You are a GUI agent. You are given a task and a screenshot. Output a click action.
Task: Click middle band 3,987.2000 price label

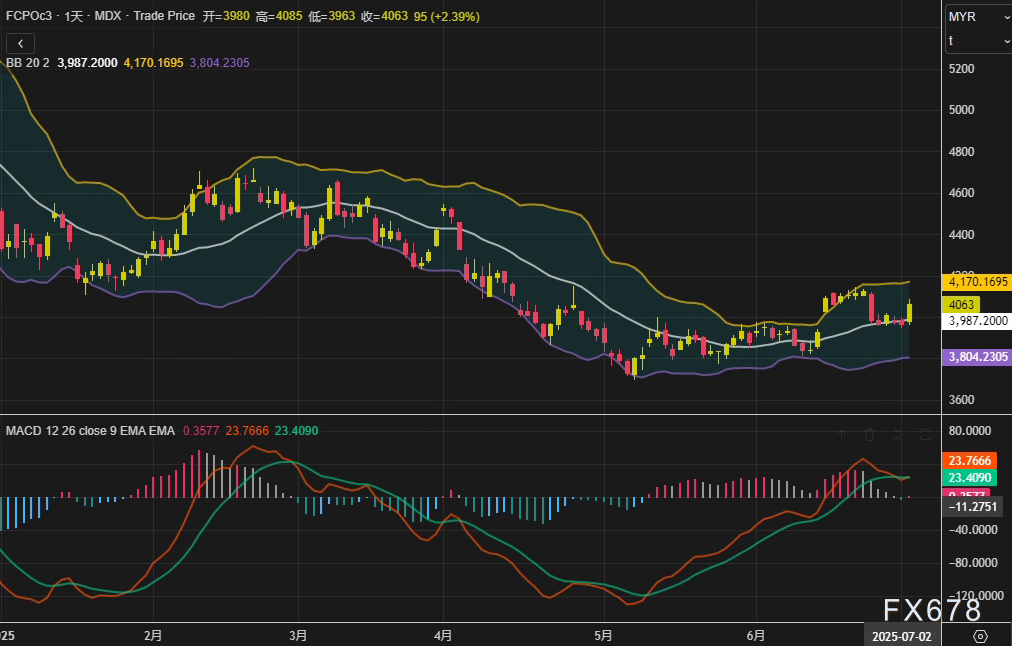[977, 321]
